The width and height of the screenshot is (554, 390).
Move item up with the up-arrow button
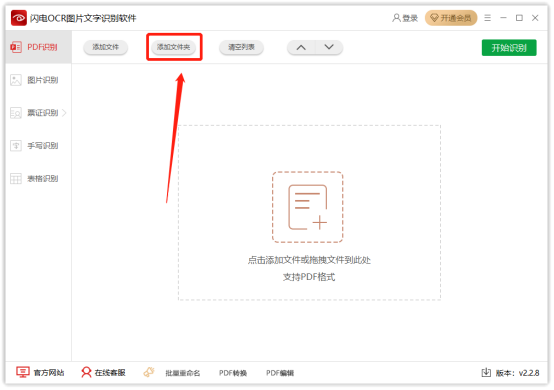pos(301,47)
